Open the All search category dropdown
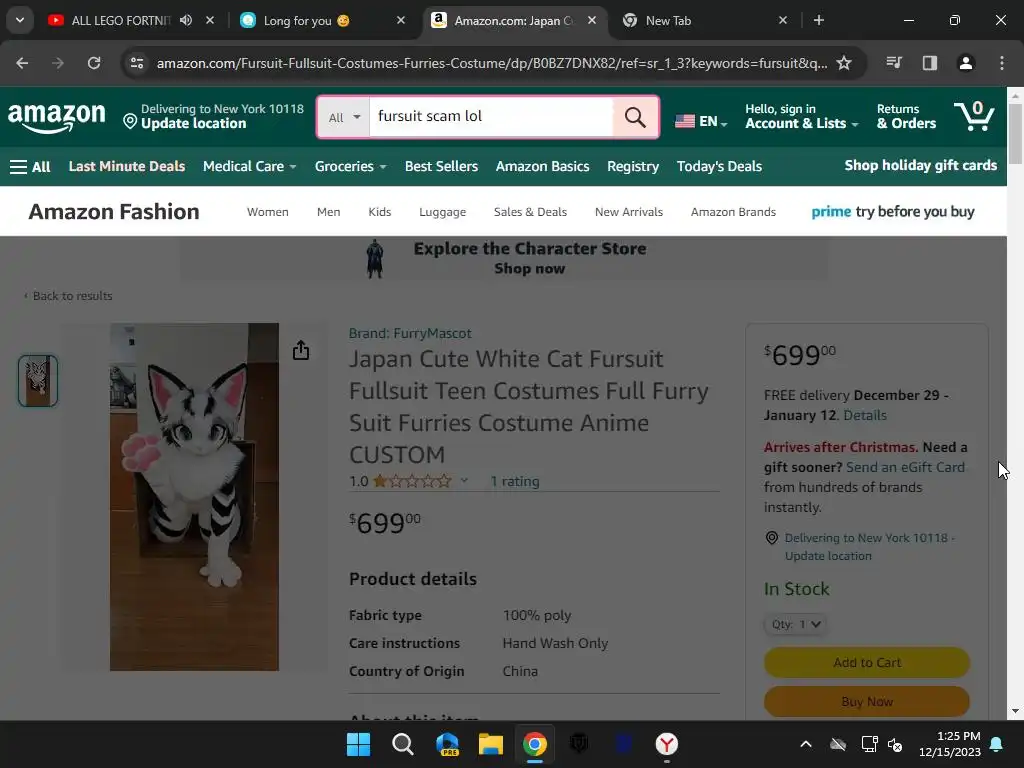The image size is (1024, 768). 344,118
